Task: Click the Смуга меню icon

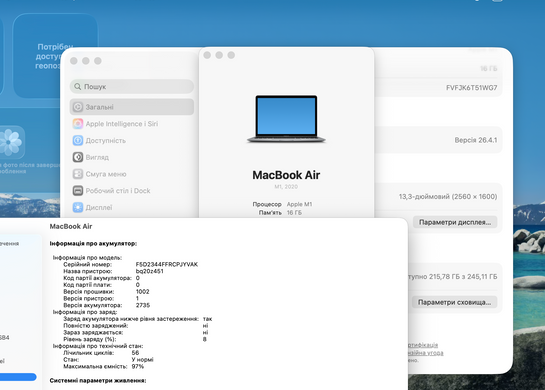Action: tap(78, 174)
